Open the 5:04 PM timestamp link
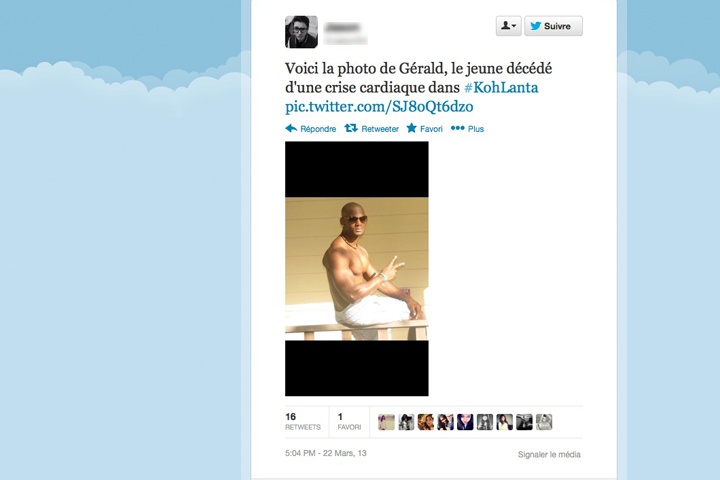The image size is (720, 480). pos(326,453)
